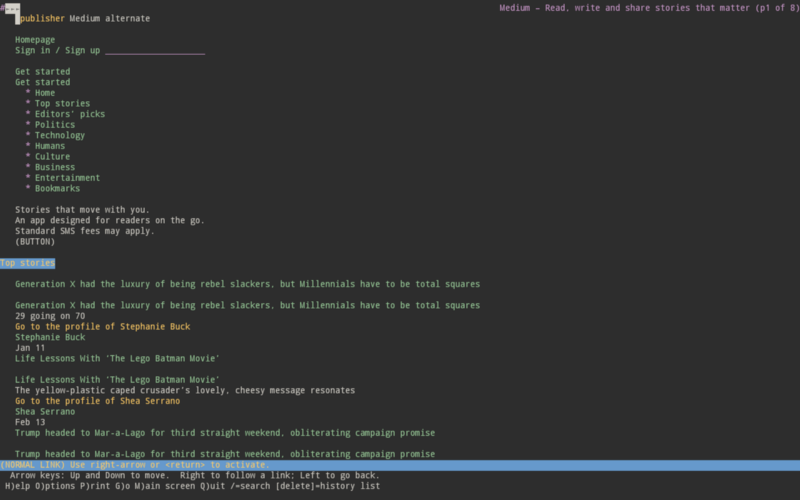Screen dimensions: 800x500
Task: Go to Entertainment category
Action: (x=67, y=178)
